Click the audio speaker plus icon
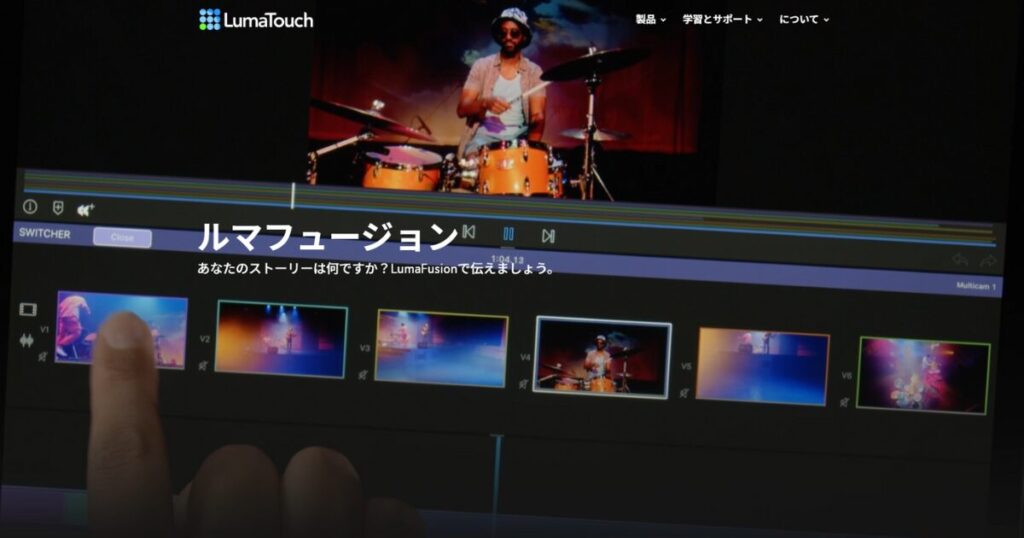Viewport: 1024px width, 538px height. pos(86,210)
